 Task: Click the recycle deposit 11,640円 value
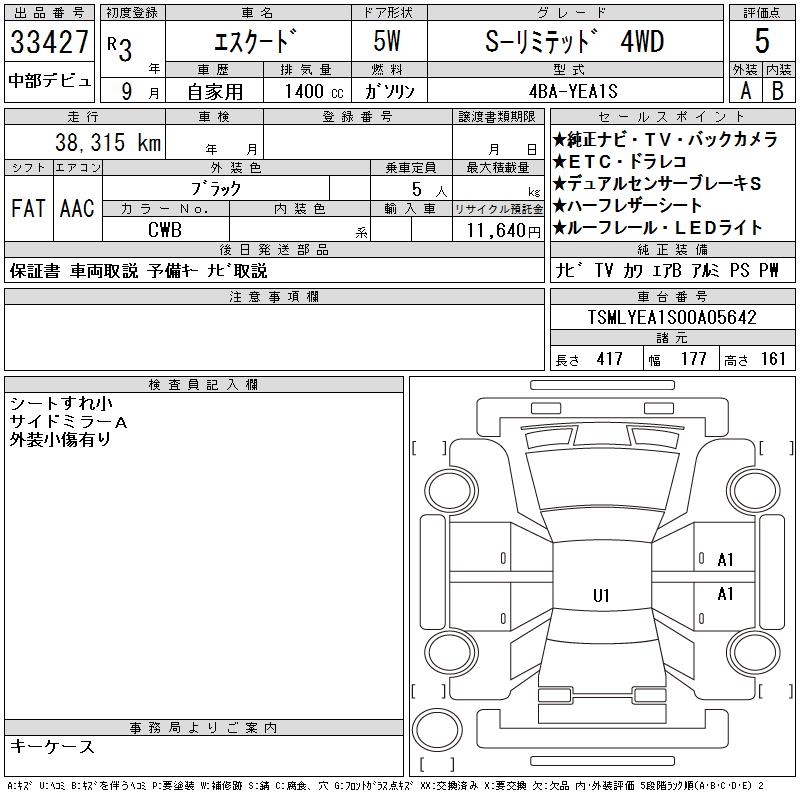[x=503, y=231]
